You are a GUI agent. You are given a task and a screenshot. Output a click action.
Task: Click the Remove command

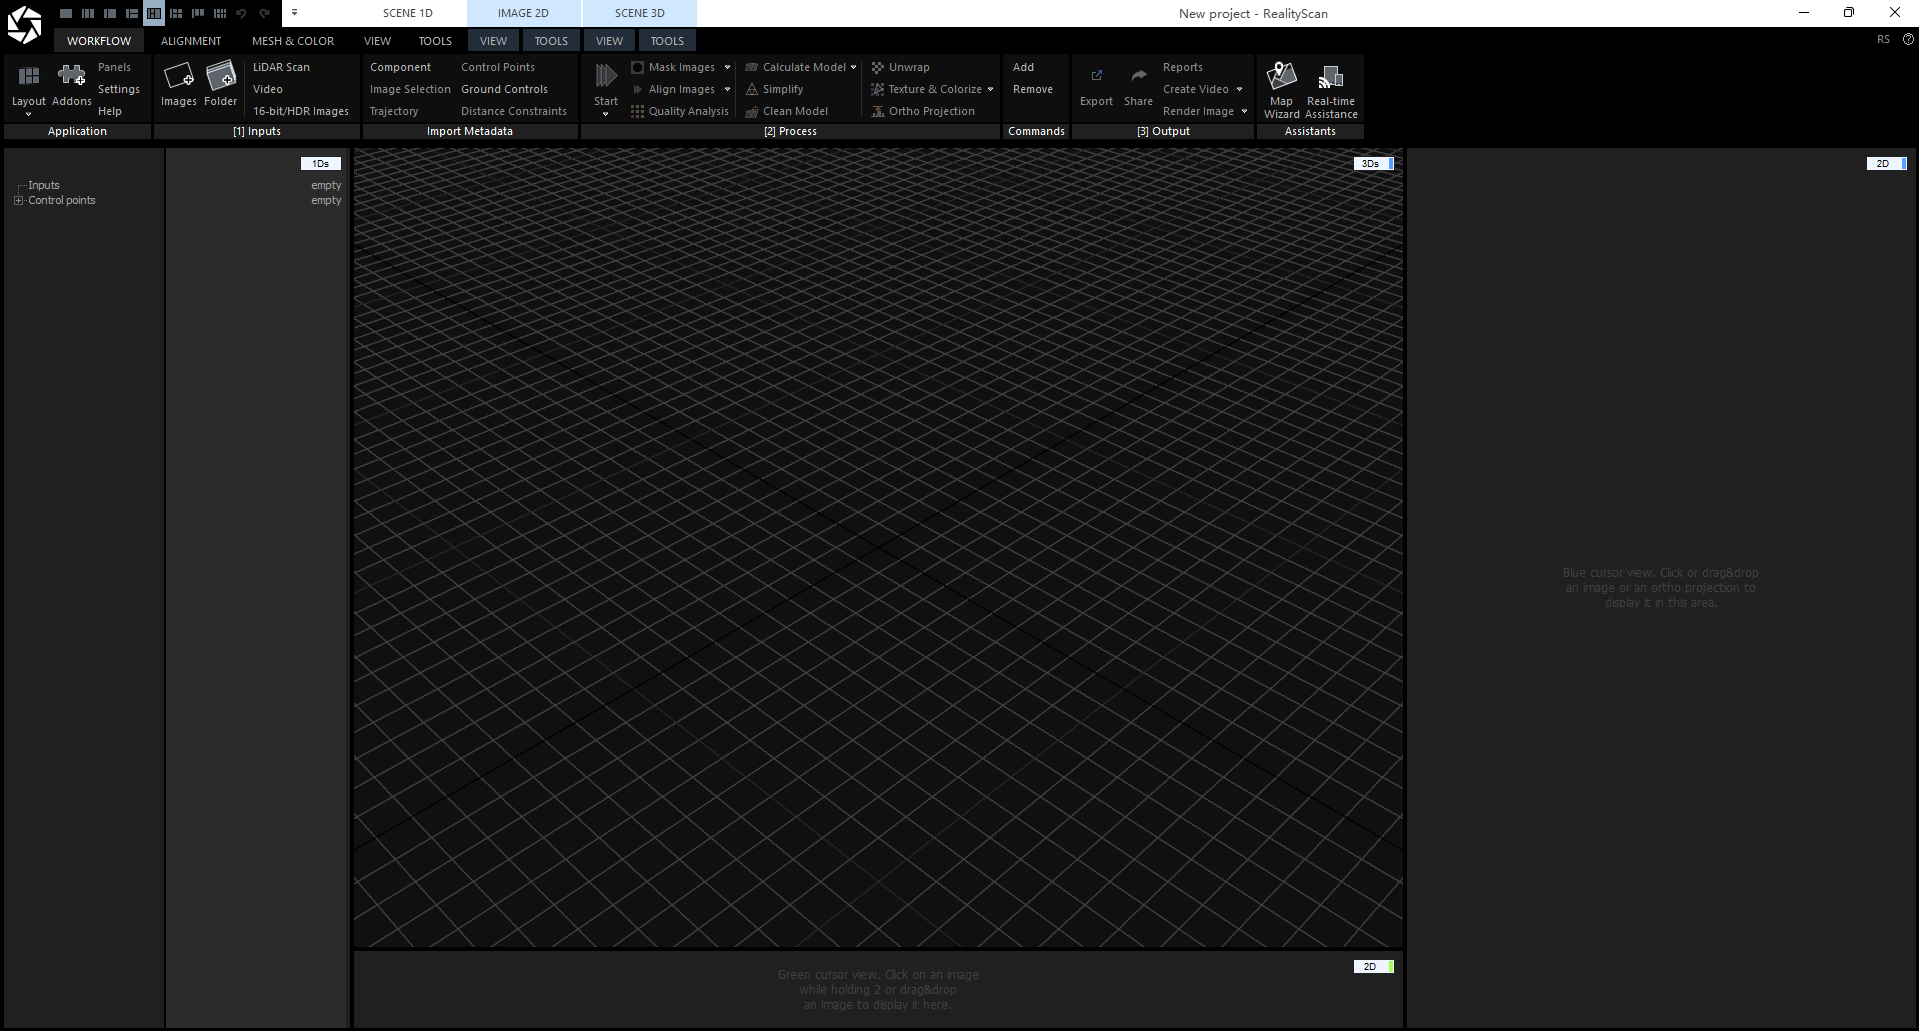pyautogui.click(x=1033, y=89)
